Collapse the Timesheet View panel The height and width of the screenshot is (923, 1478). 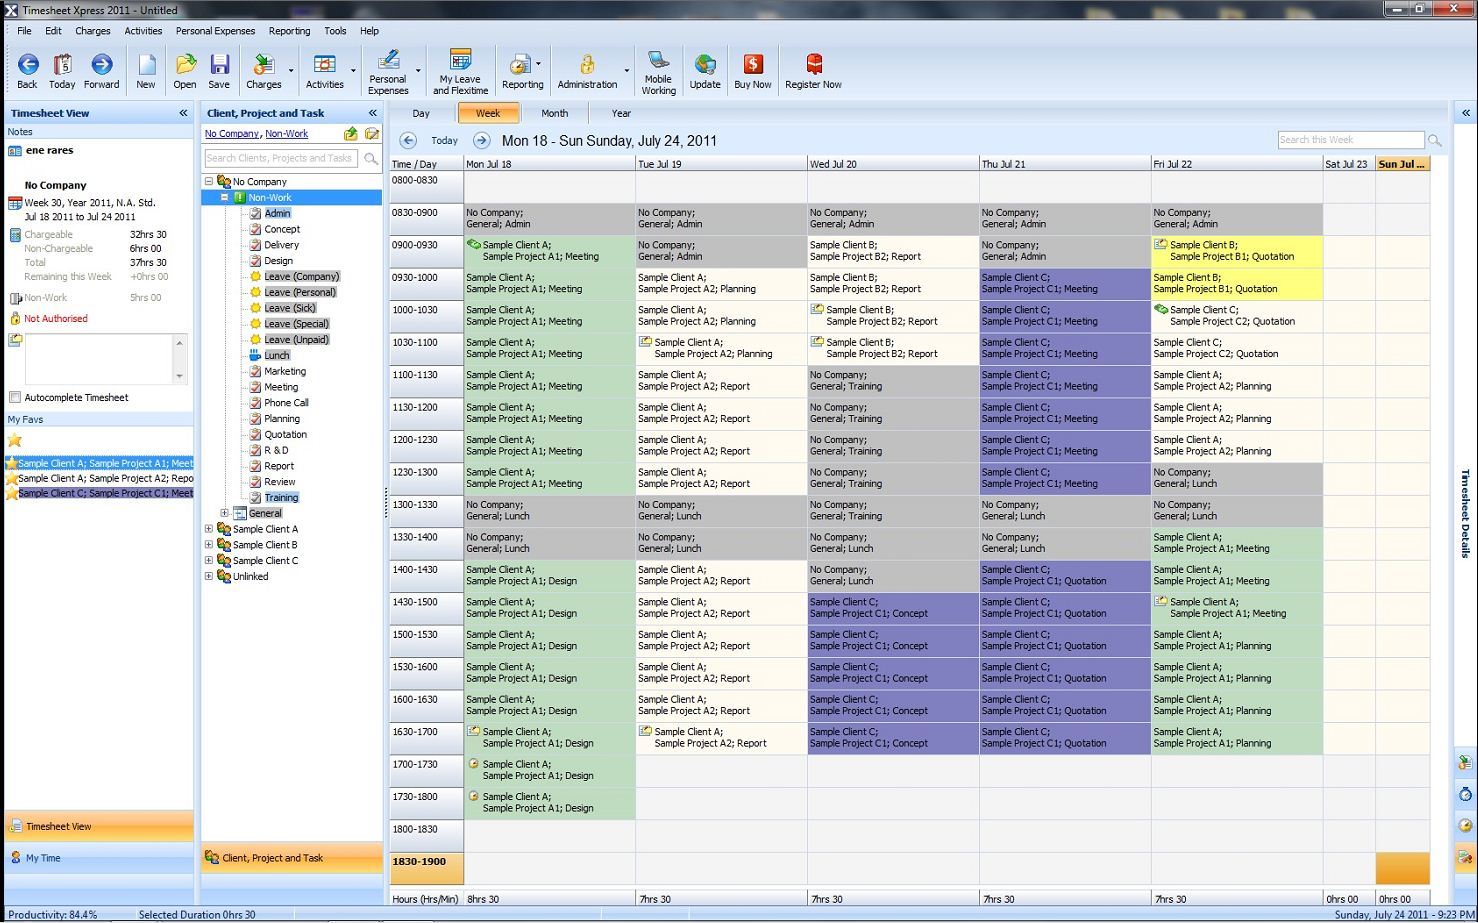(183, 113)
